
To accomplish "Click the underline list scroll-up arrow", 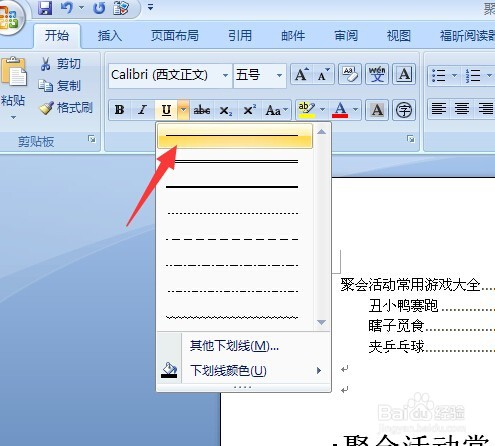I will point(321,132).
